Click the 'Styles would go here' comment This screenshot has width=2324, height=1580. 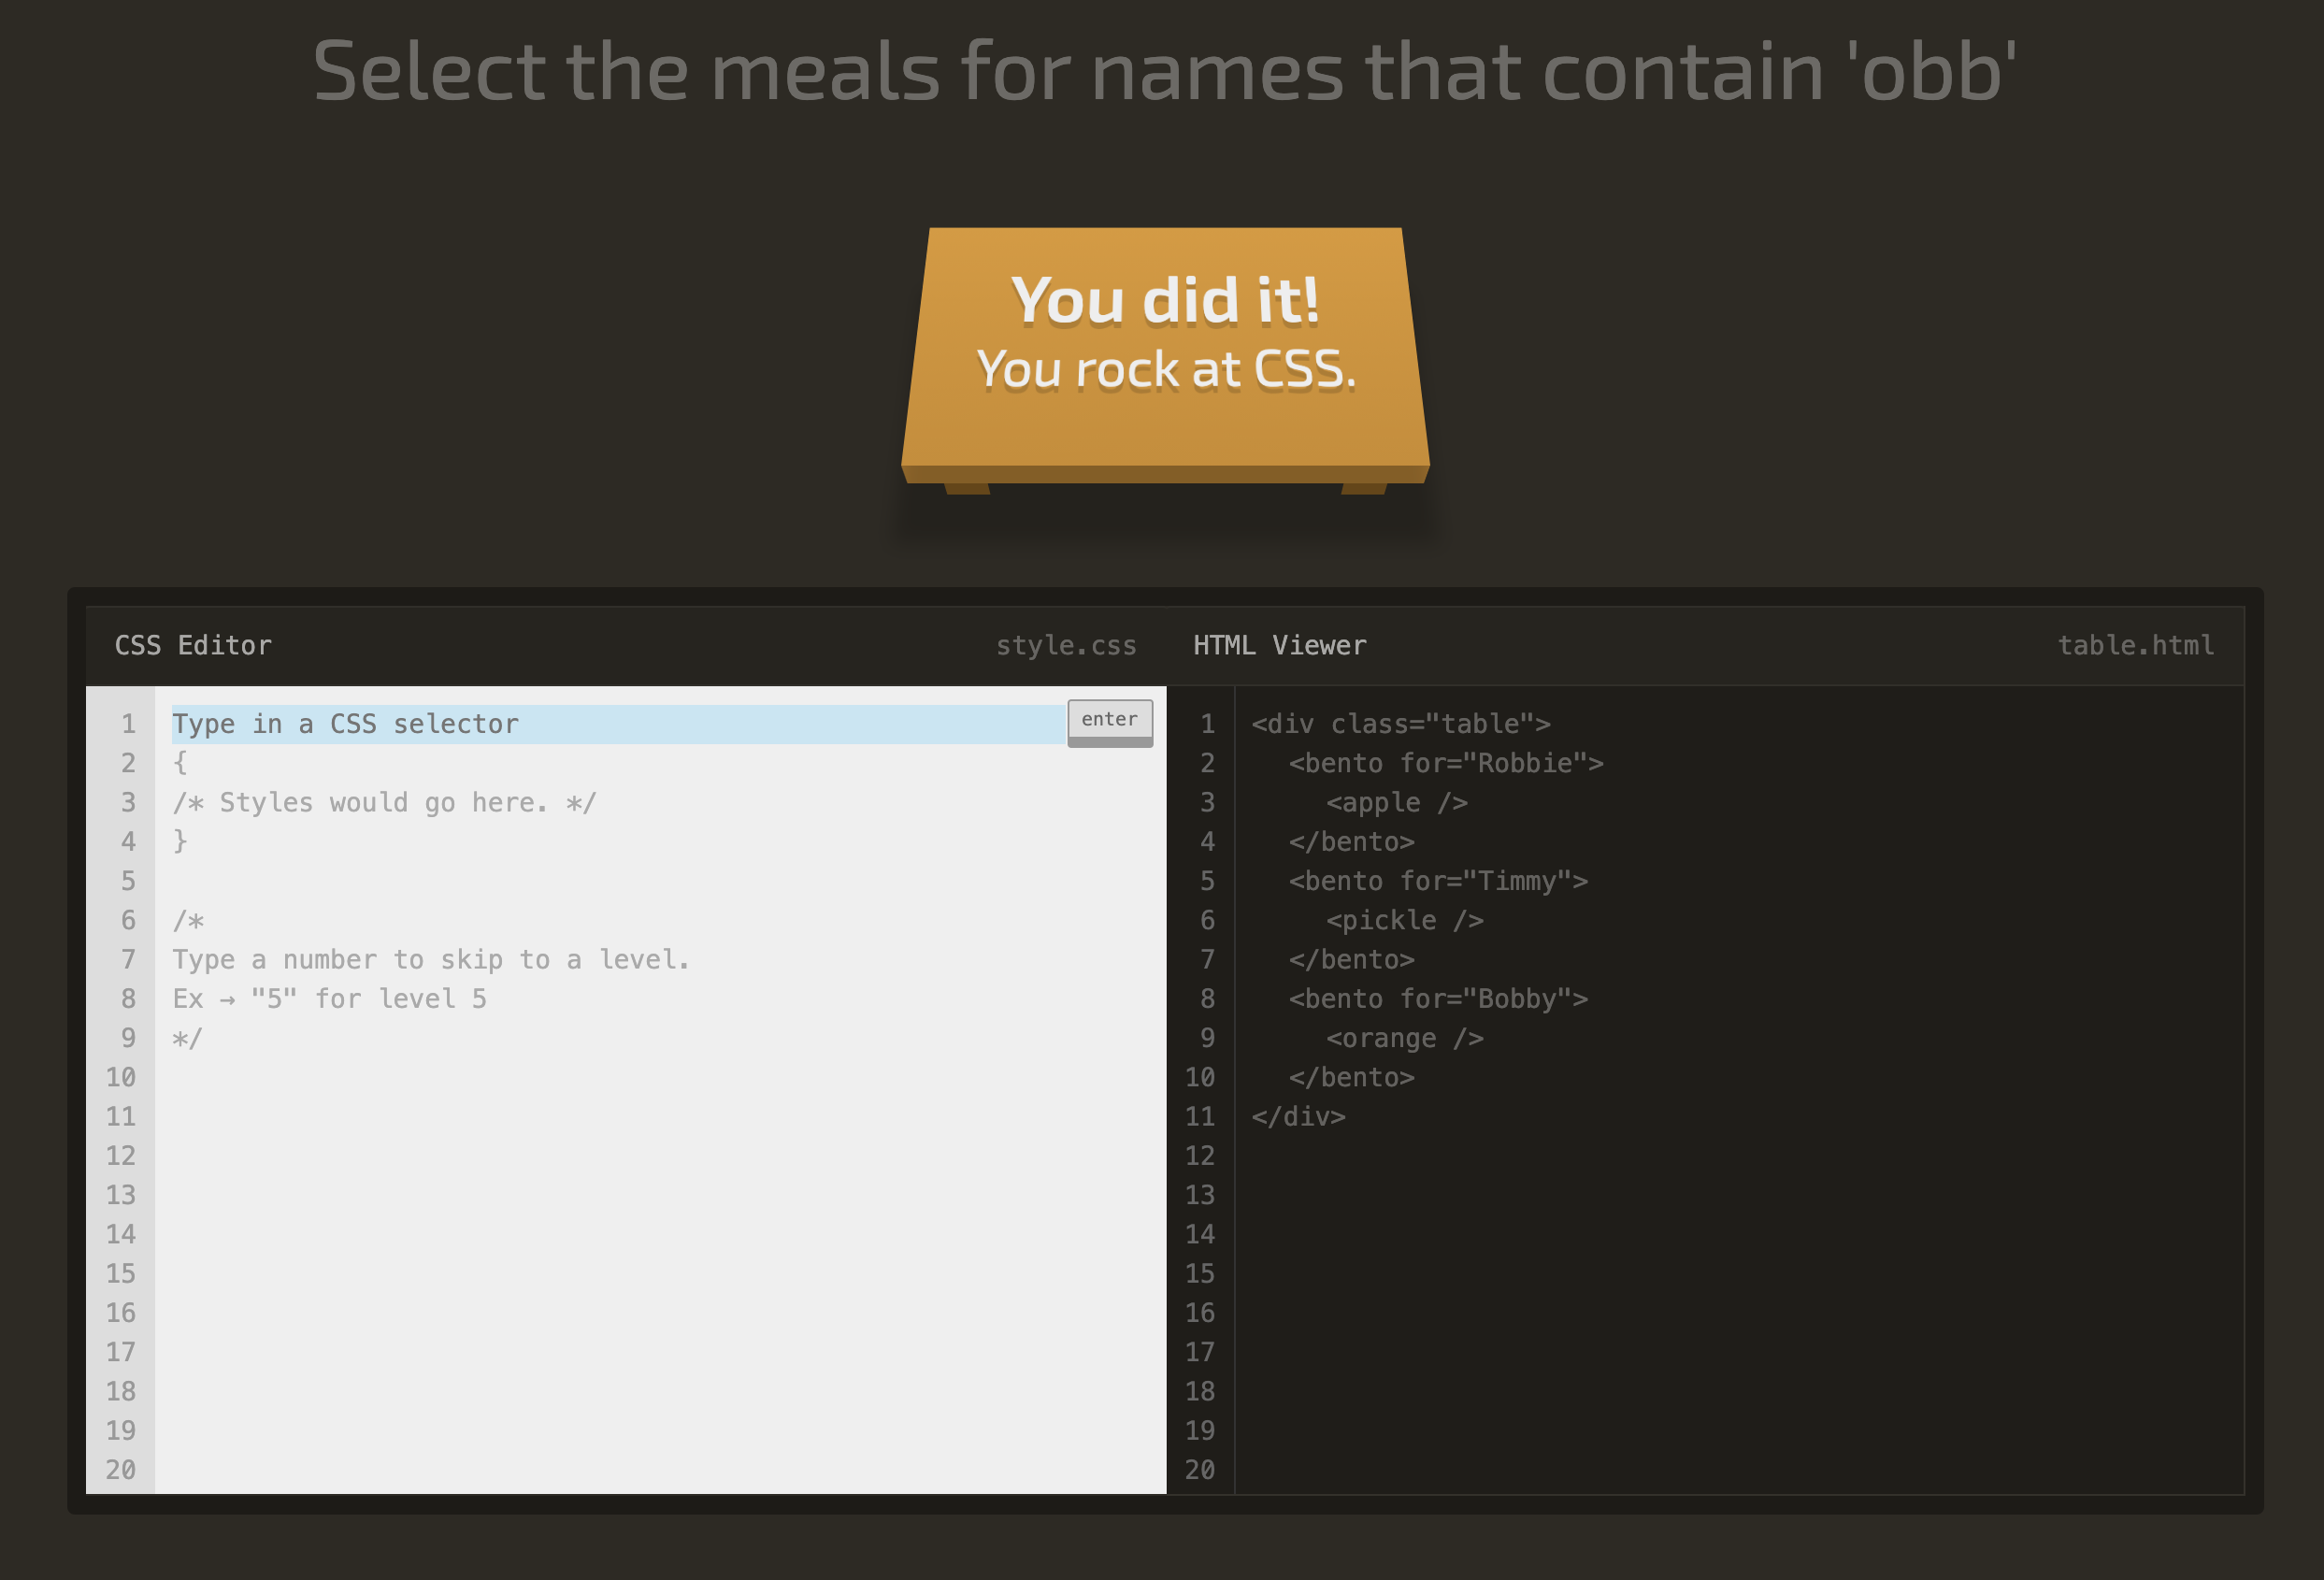(x=384, y=802)
